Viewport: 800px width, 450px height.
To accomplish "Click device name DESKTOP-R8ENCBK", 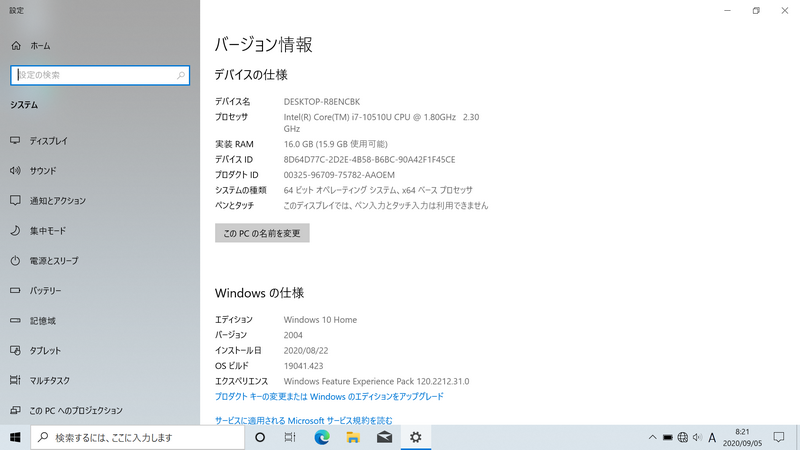I will [x=322, y=102].
